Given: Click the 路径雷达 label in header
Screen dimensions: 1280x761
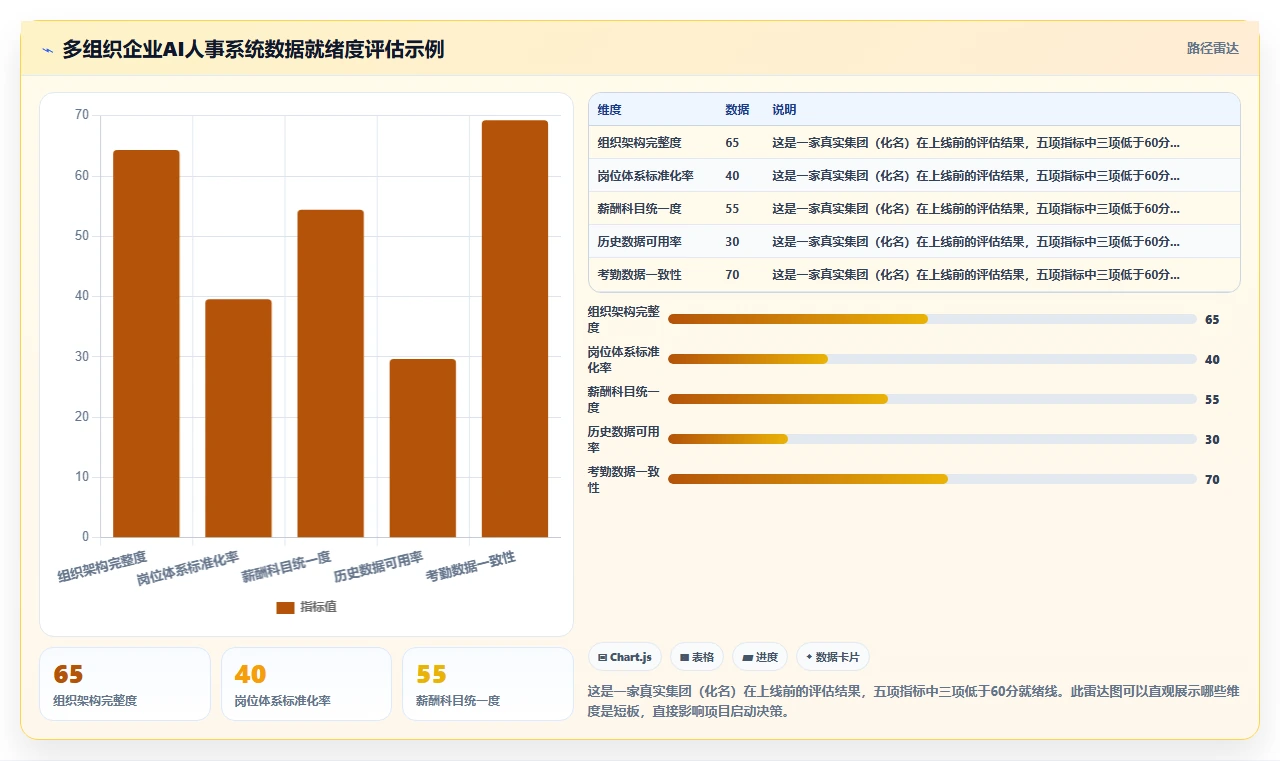Looking at the screenshot, I should [x=1212, y=48].
